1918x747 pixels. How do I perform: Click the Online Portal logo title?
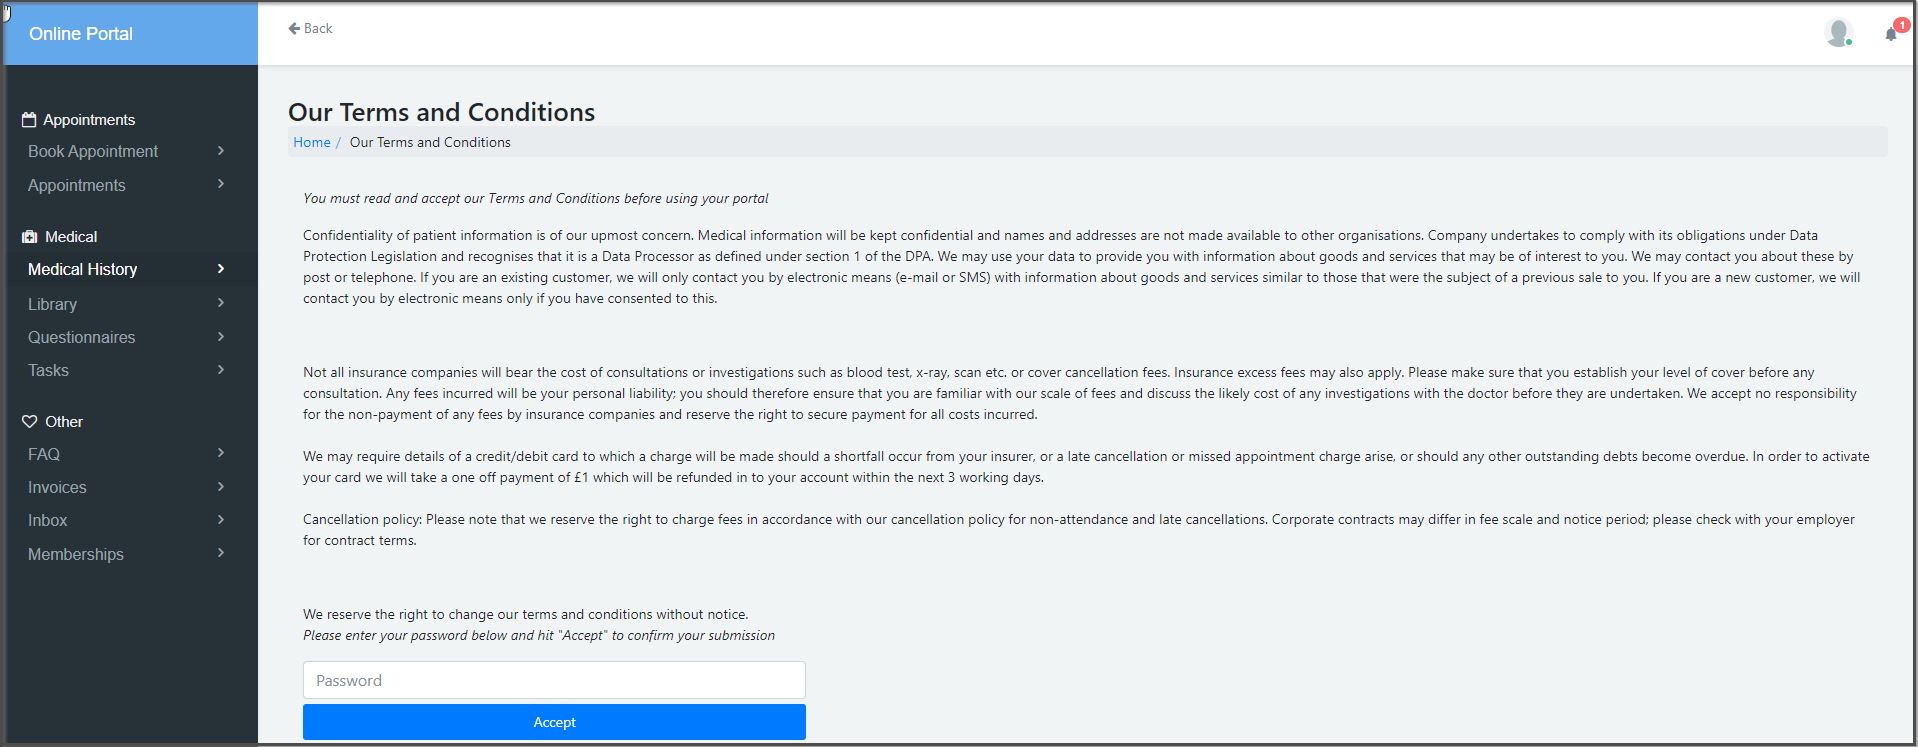[x=81, y=34]
